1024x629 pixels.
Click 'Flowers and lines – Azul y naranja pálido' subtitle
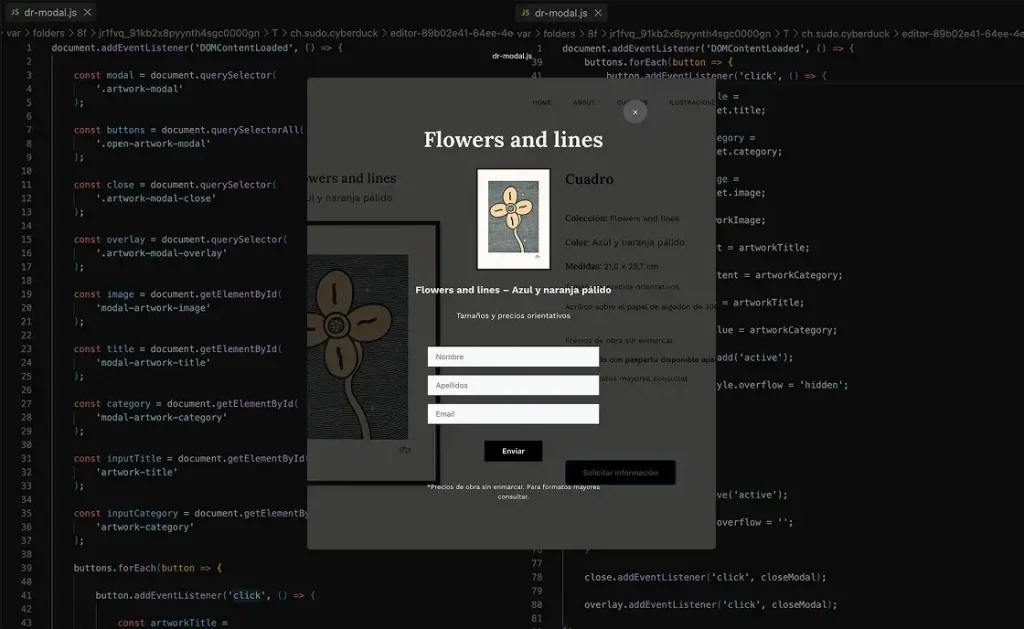pyautogui.click(x=513, y=289)
